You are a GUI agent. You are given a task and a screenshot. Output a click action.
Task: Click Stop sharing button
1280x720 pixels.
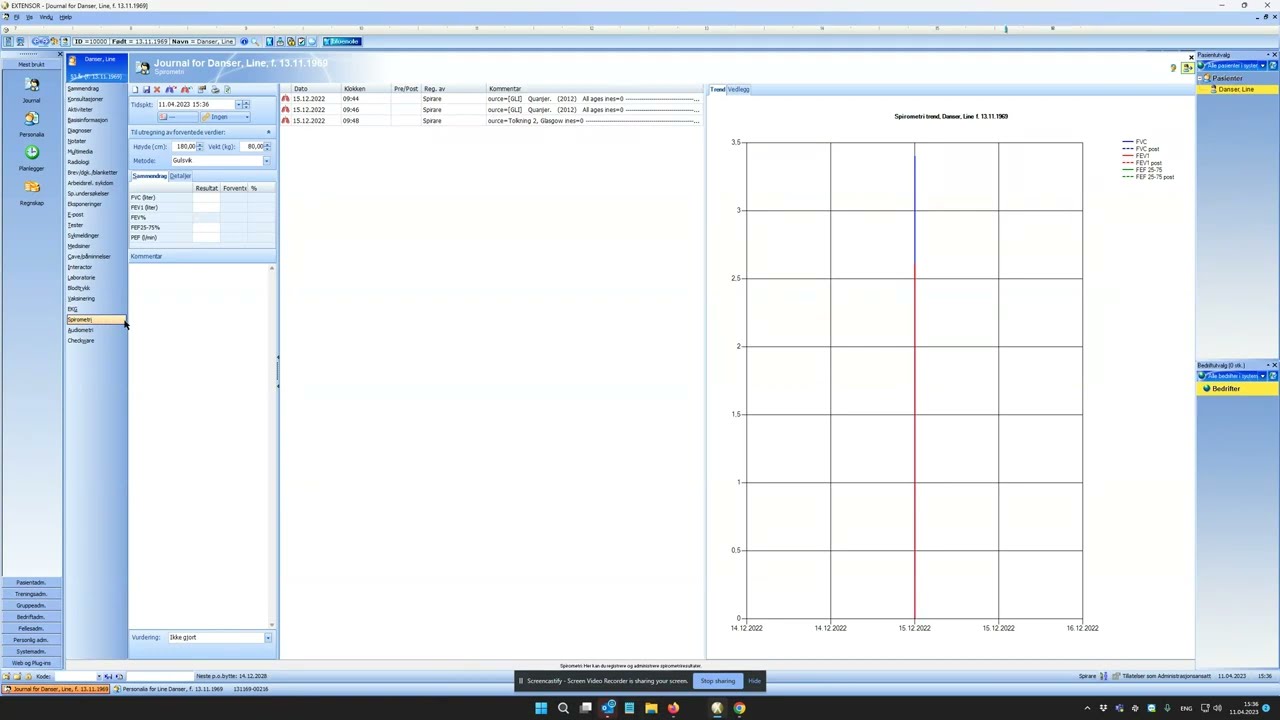(717, 681)
